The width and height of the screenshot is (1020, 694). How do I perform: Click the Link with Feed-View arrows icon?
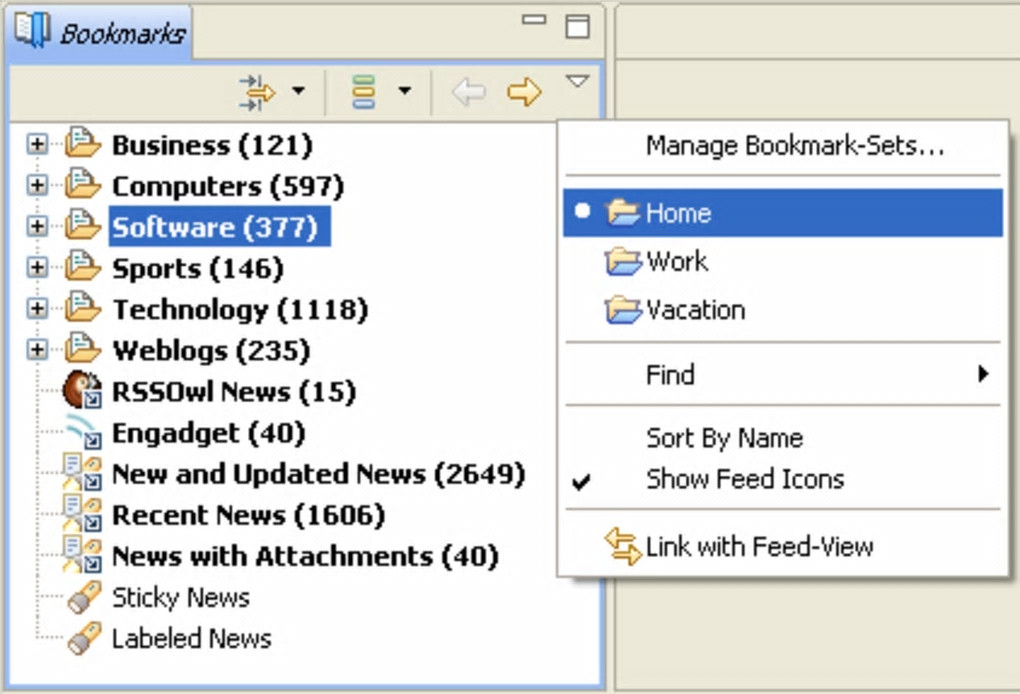pyautogui.click(x=623, y=546)
